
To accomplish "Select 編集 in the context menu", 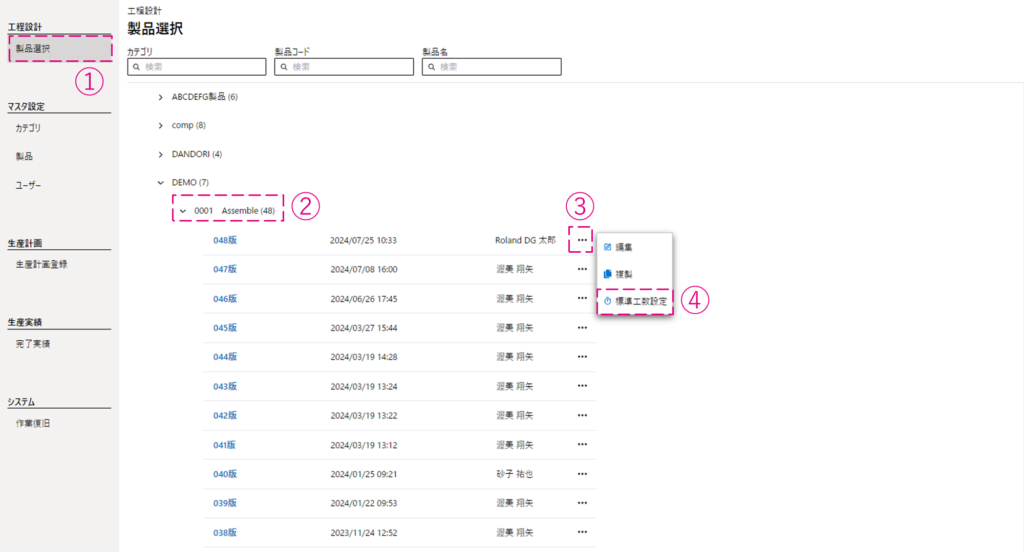I will click(x=623, y=246).
